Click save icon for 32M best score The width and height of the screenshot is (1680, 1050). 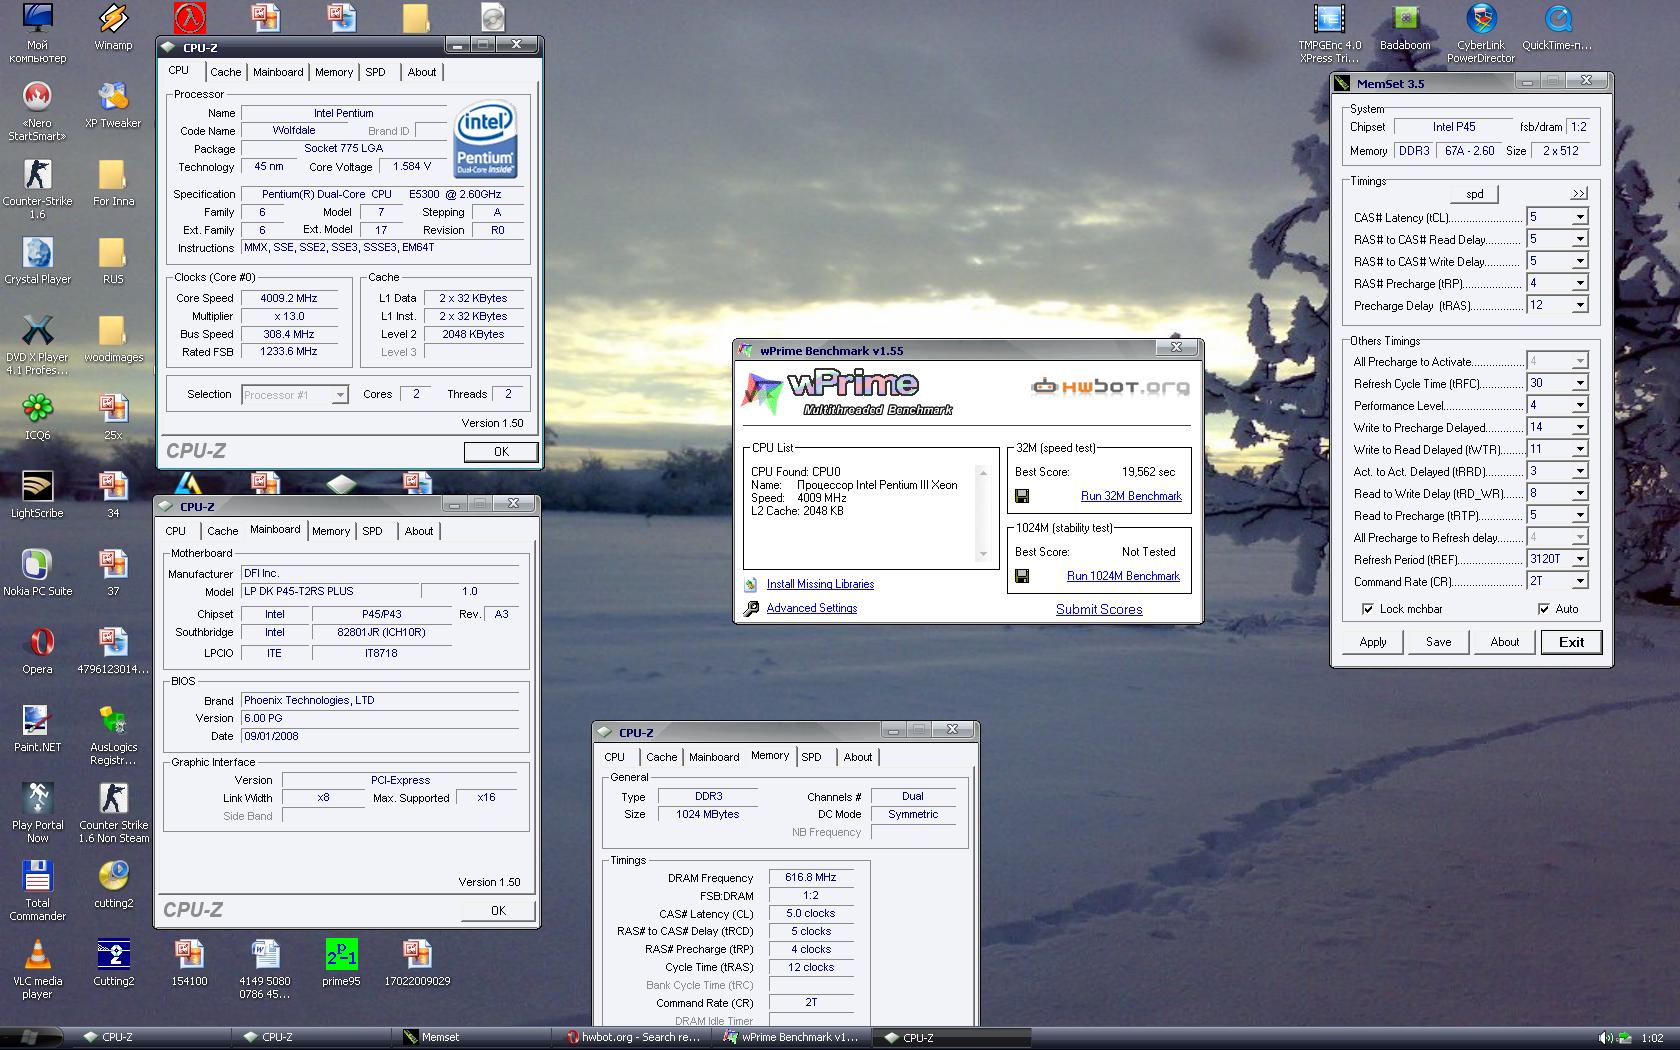tap(1022, 496)
